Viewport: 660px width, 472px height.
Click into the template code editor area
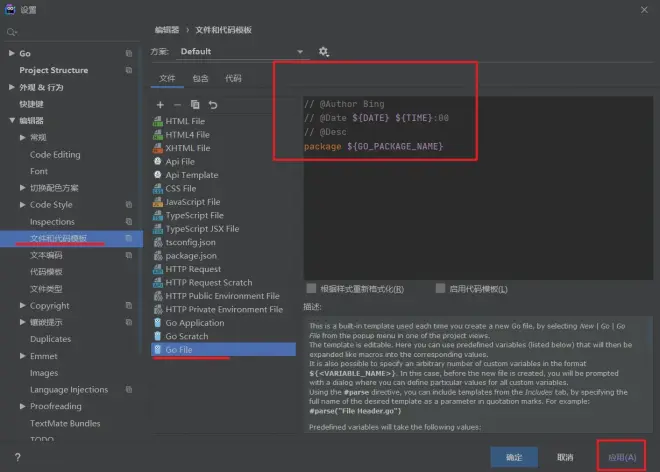(x=478, y=188)
